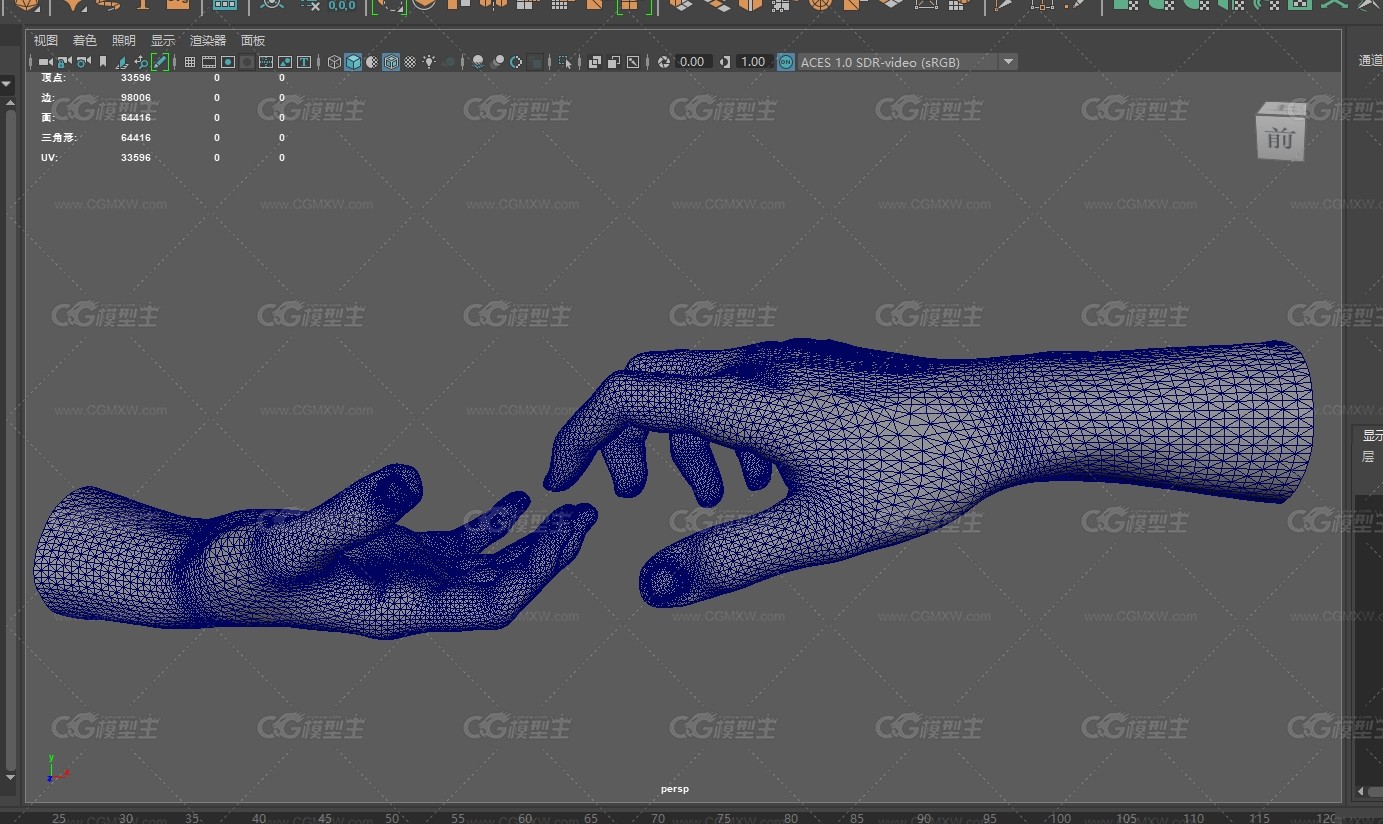Open the 视图 (View) panel menu
Screen dimensions: 1383x824
(x=46, y=41)
